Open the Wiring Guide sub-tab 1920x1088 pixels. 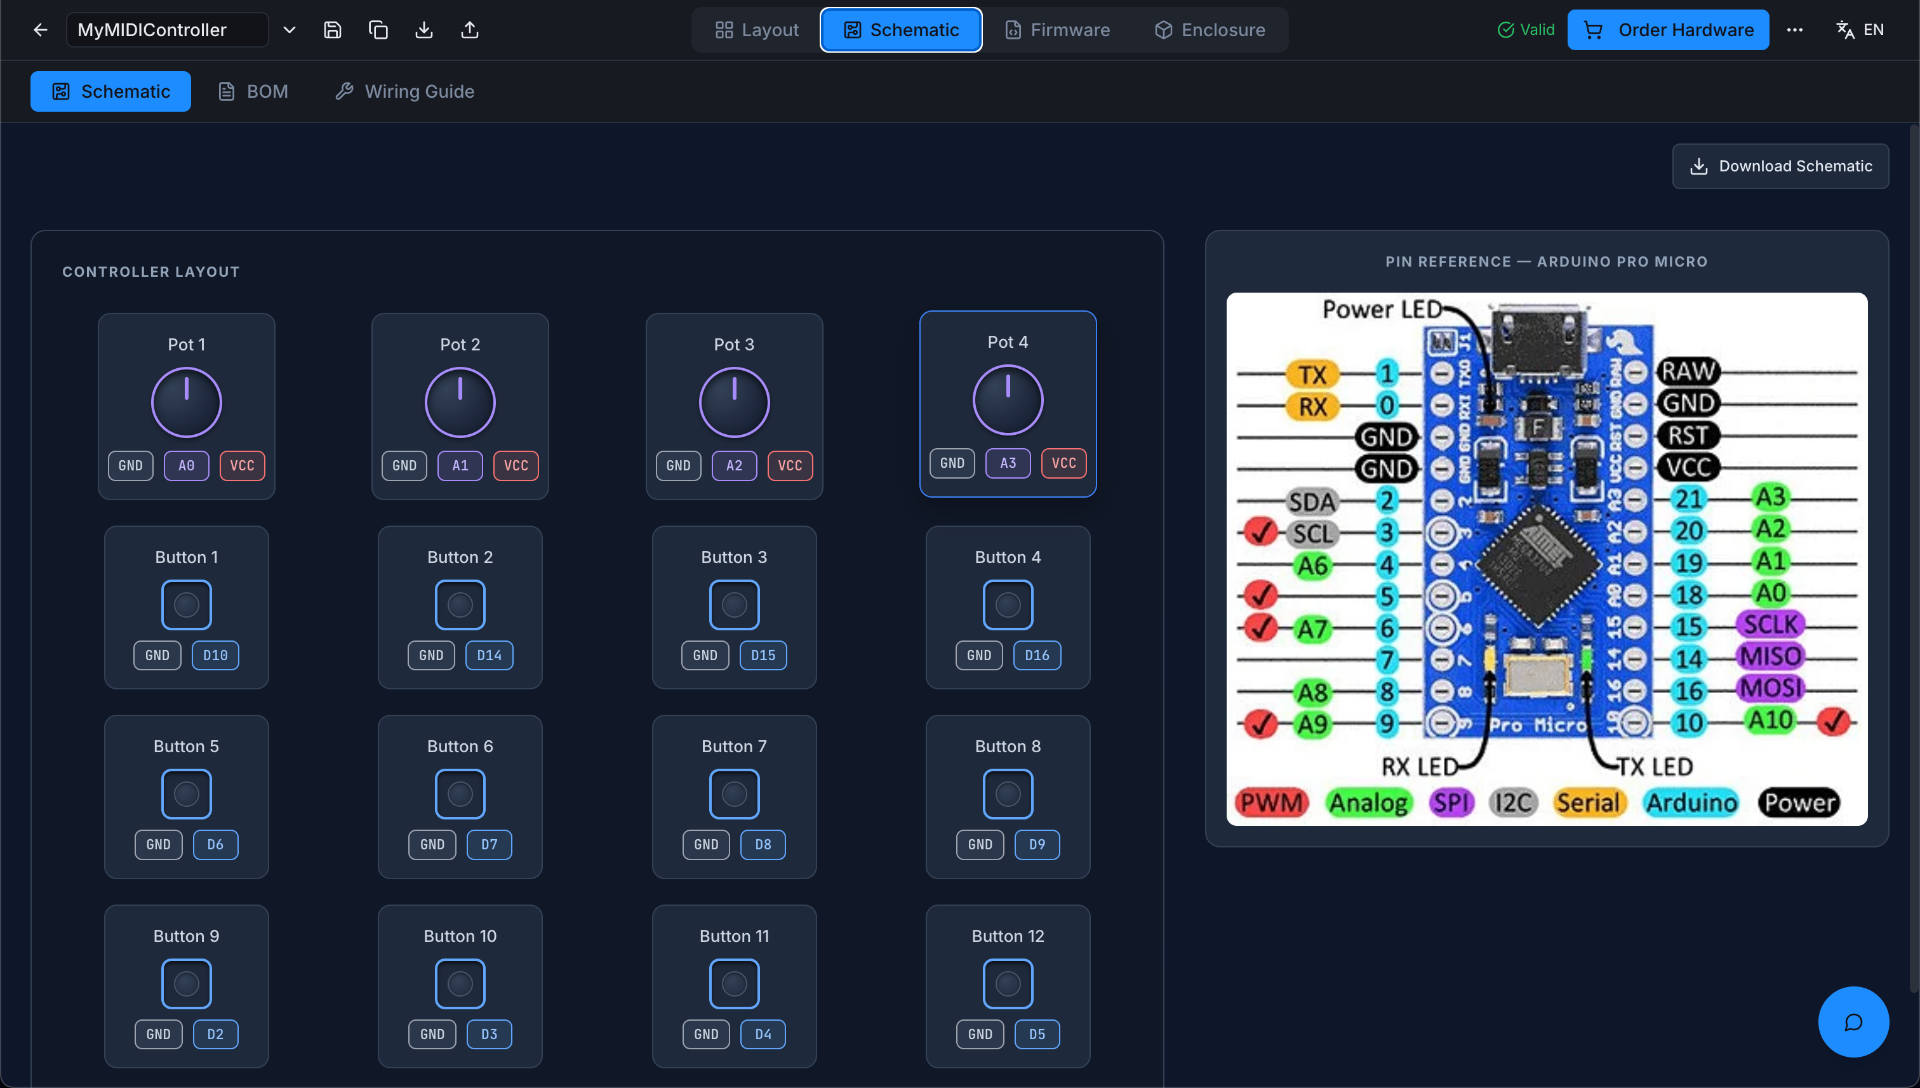pyautogui.click(x=405, y=91)
